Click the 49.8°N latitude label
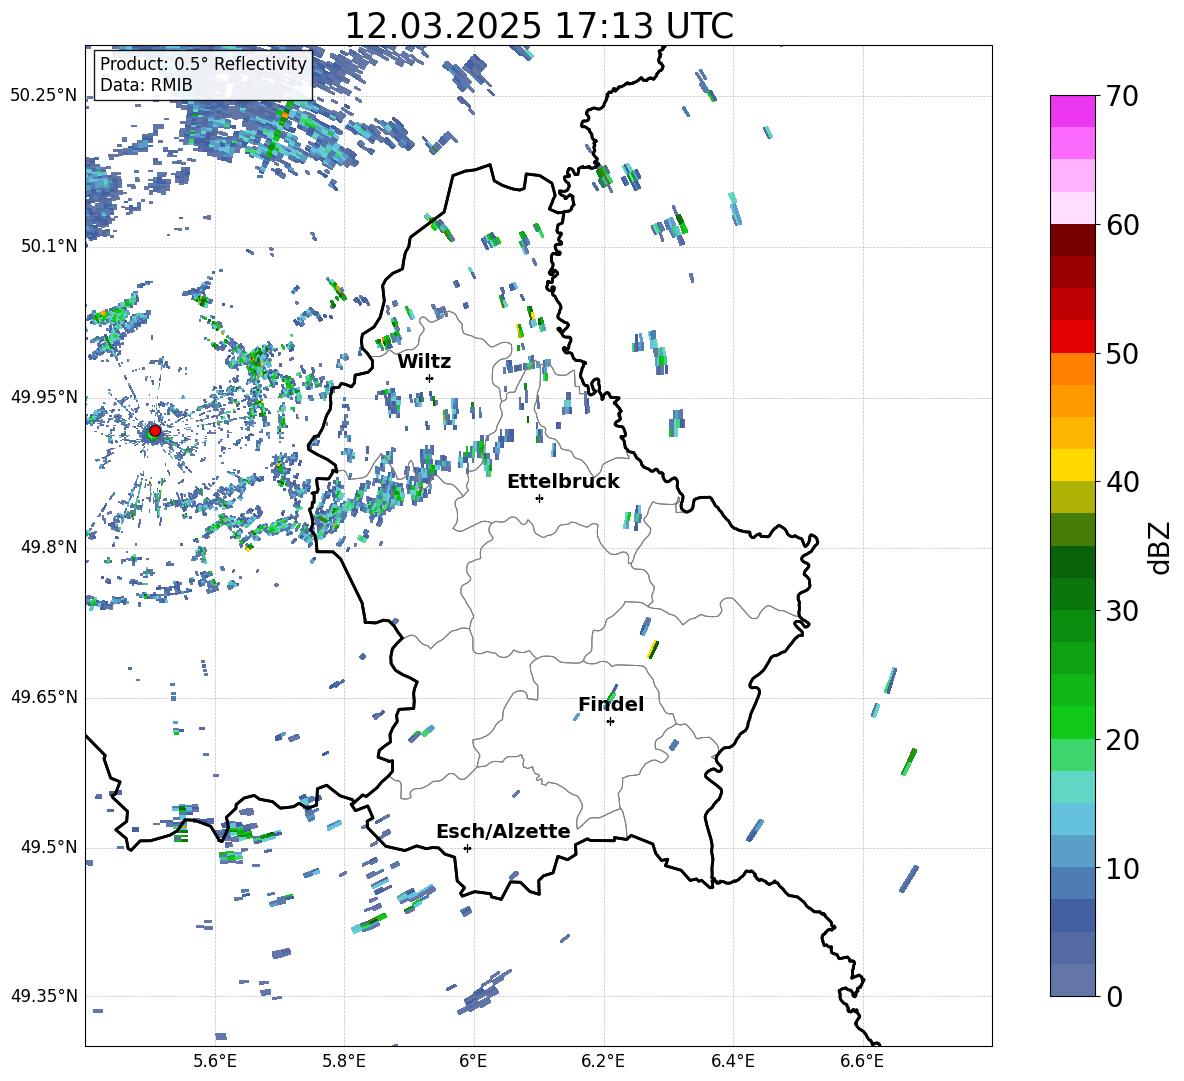The width and height of the screenshot is (1184, 1081). coord(49,547)
